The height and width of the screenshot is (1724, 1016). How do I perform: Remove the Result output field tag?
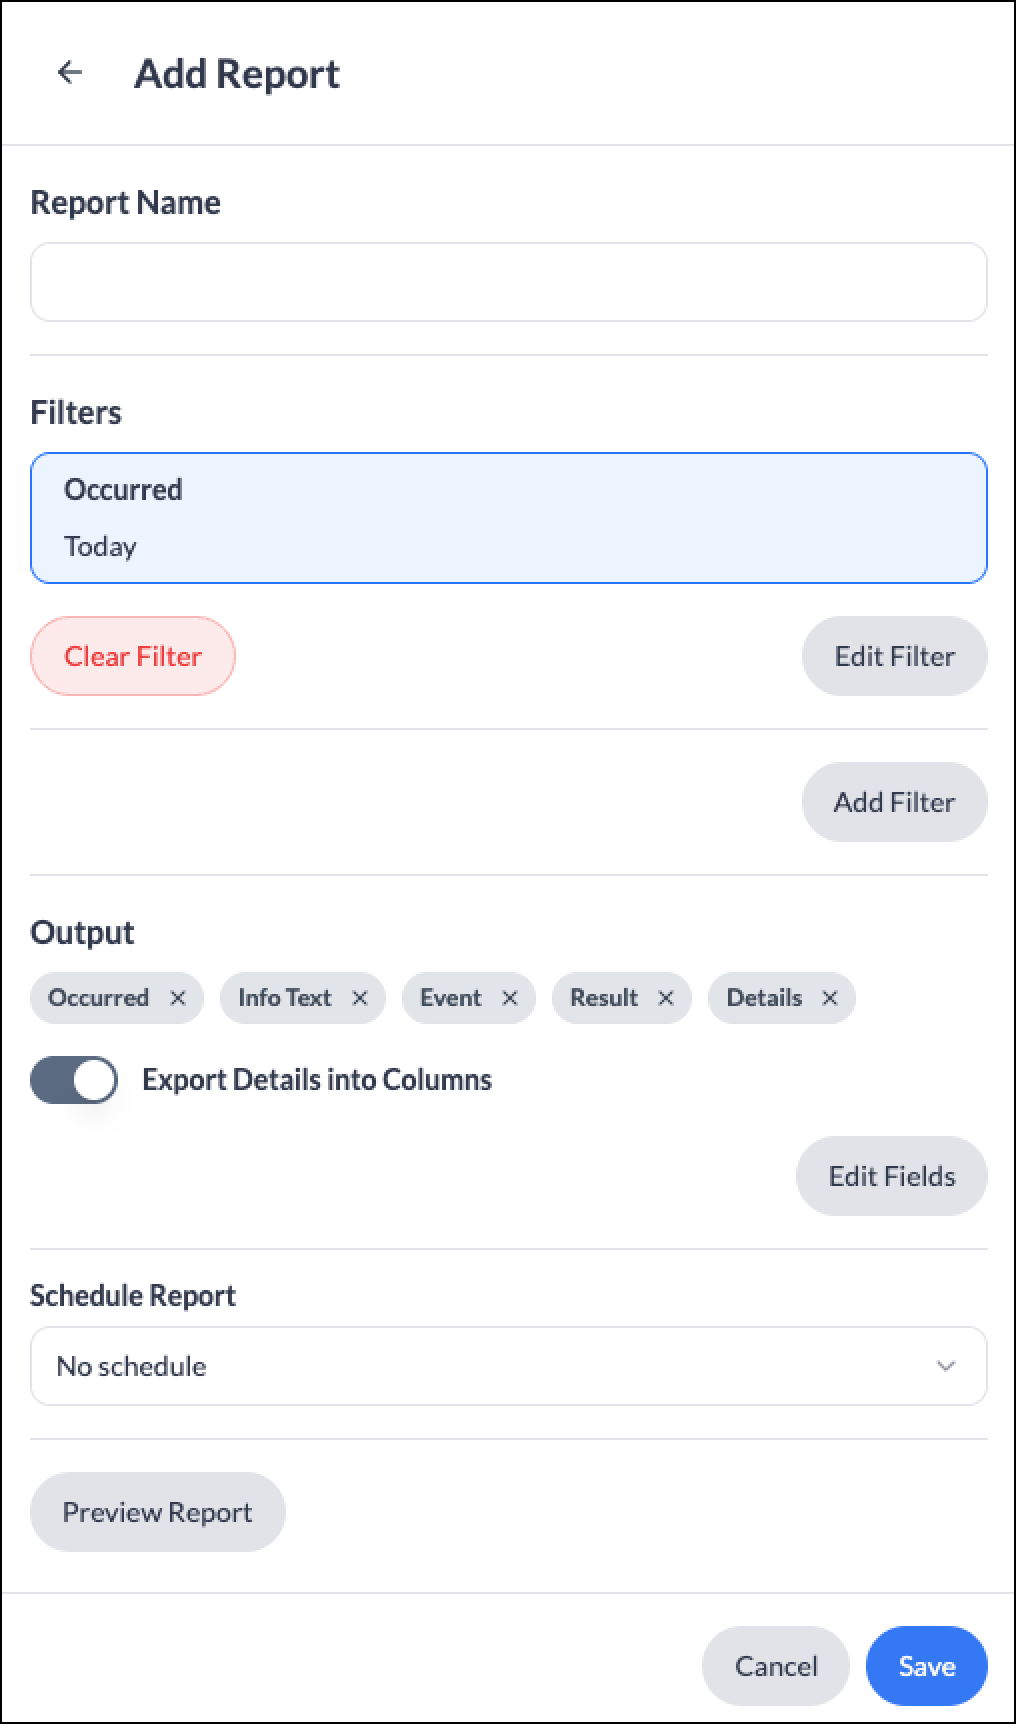pos(666,998)
